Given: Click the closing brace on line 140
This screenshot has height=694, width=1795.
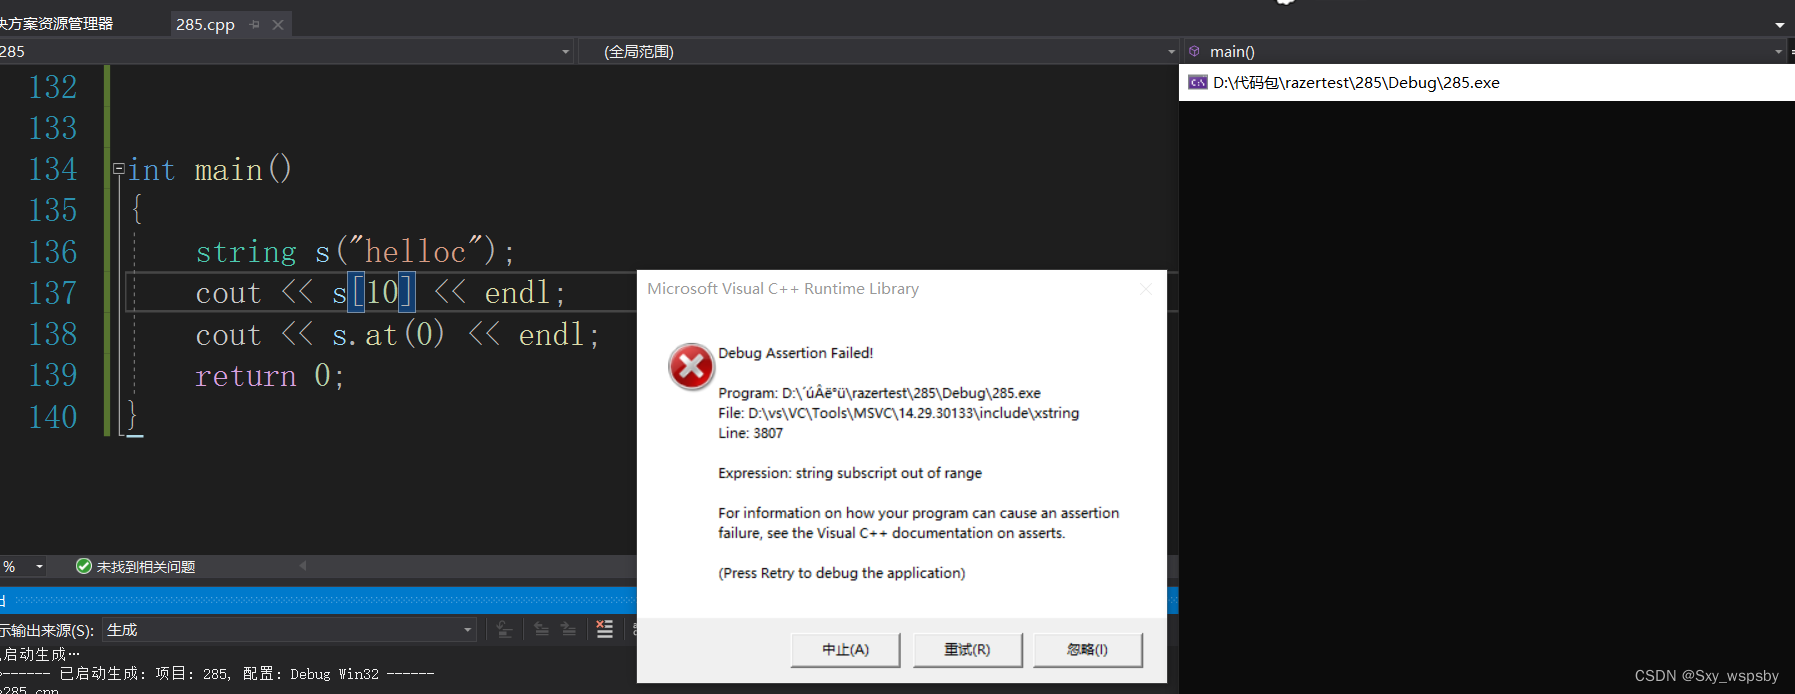Looking at the screenshot, I should [x=132, y=415].
